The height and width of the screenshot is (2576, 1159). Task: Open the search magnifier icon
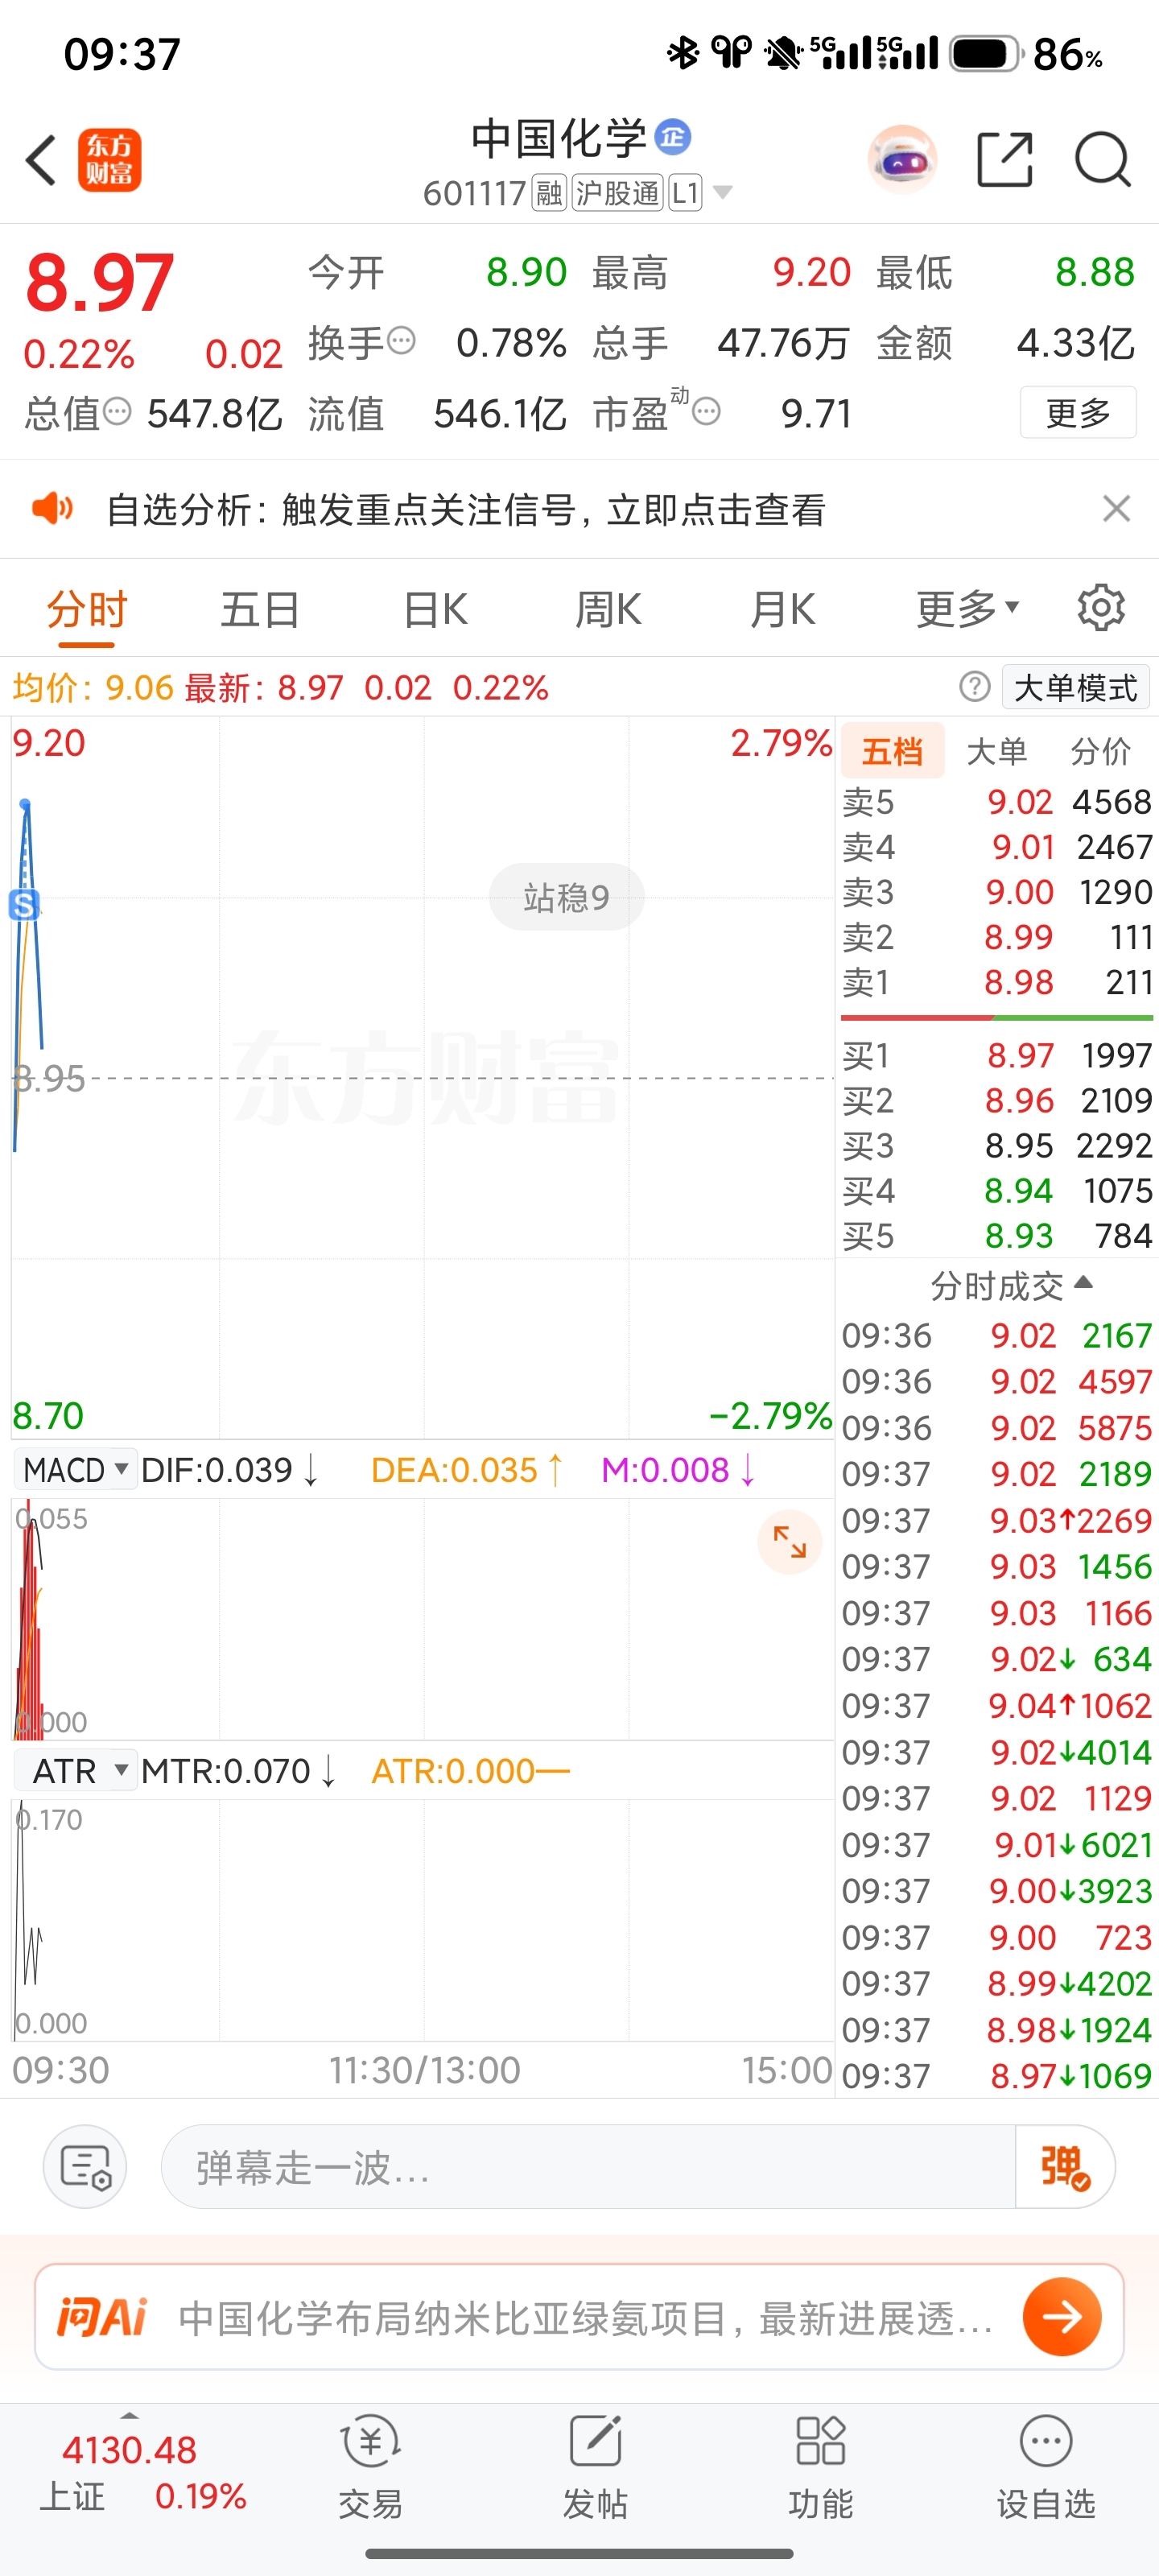pyautogui.click(x=1102, y=159)
